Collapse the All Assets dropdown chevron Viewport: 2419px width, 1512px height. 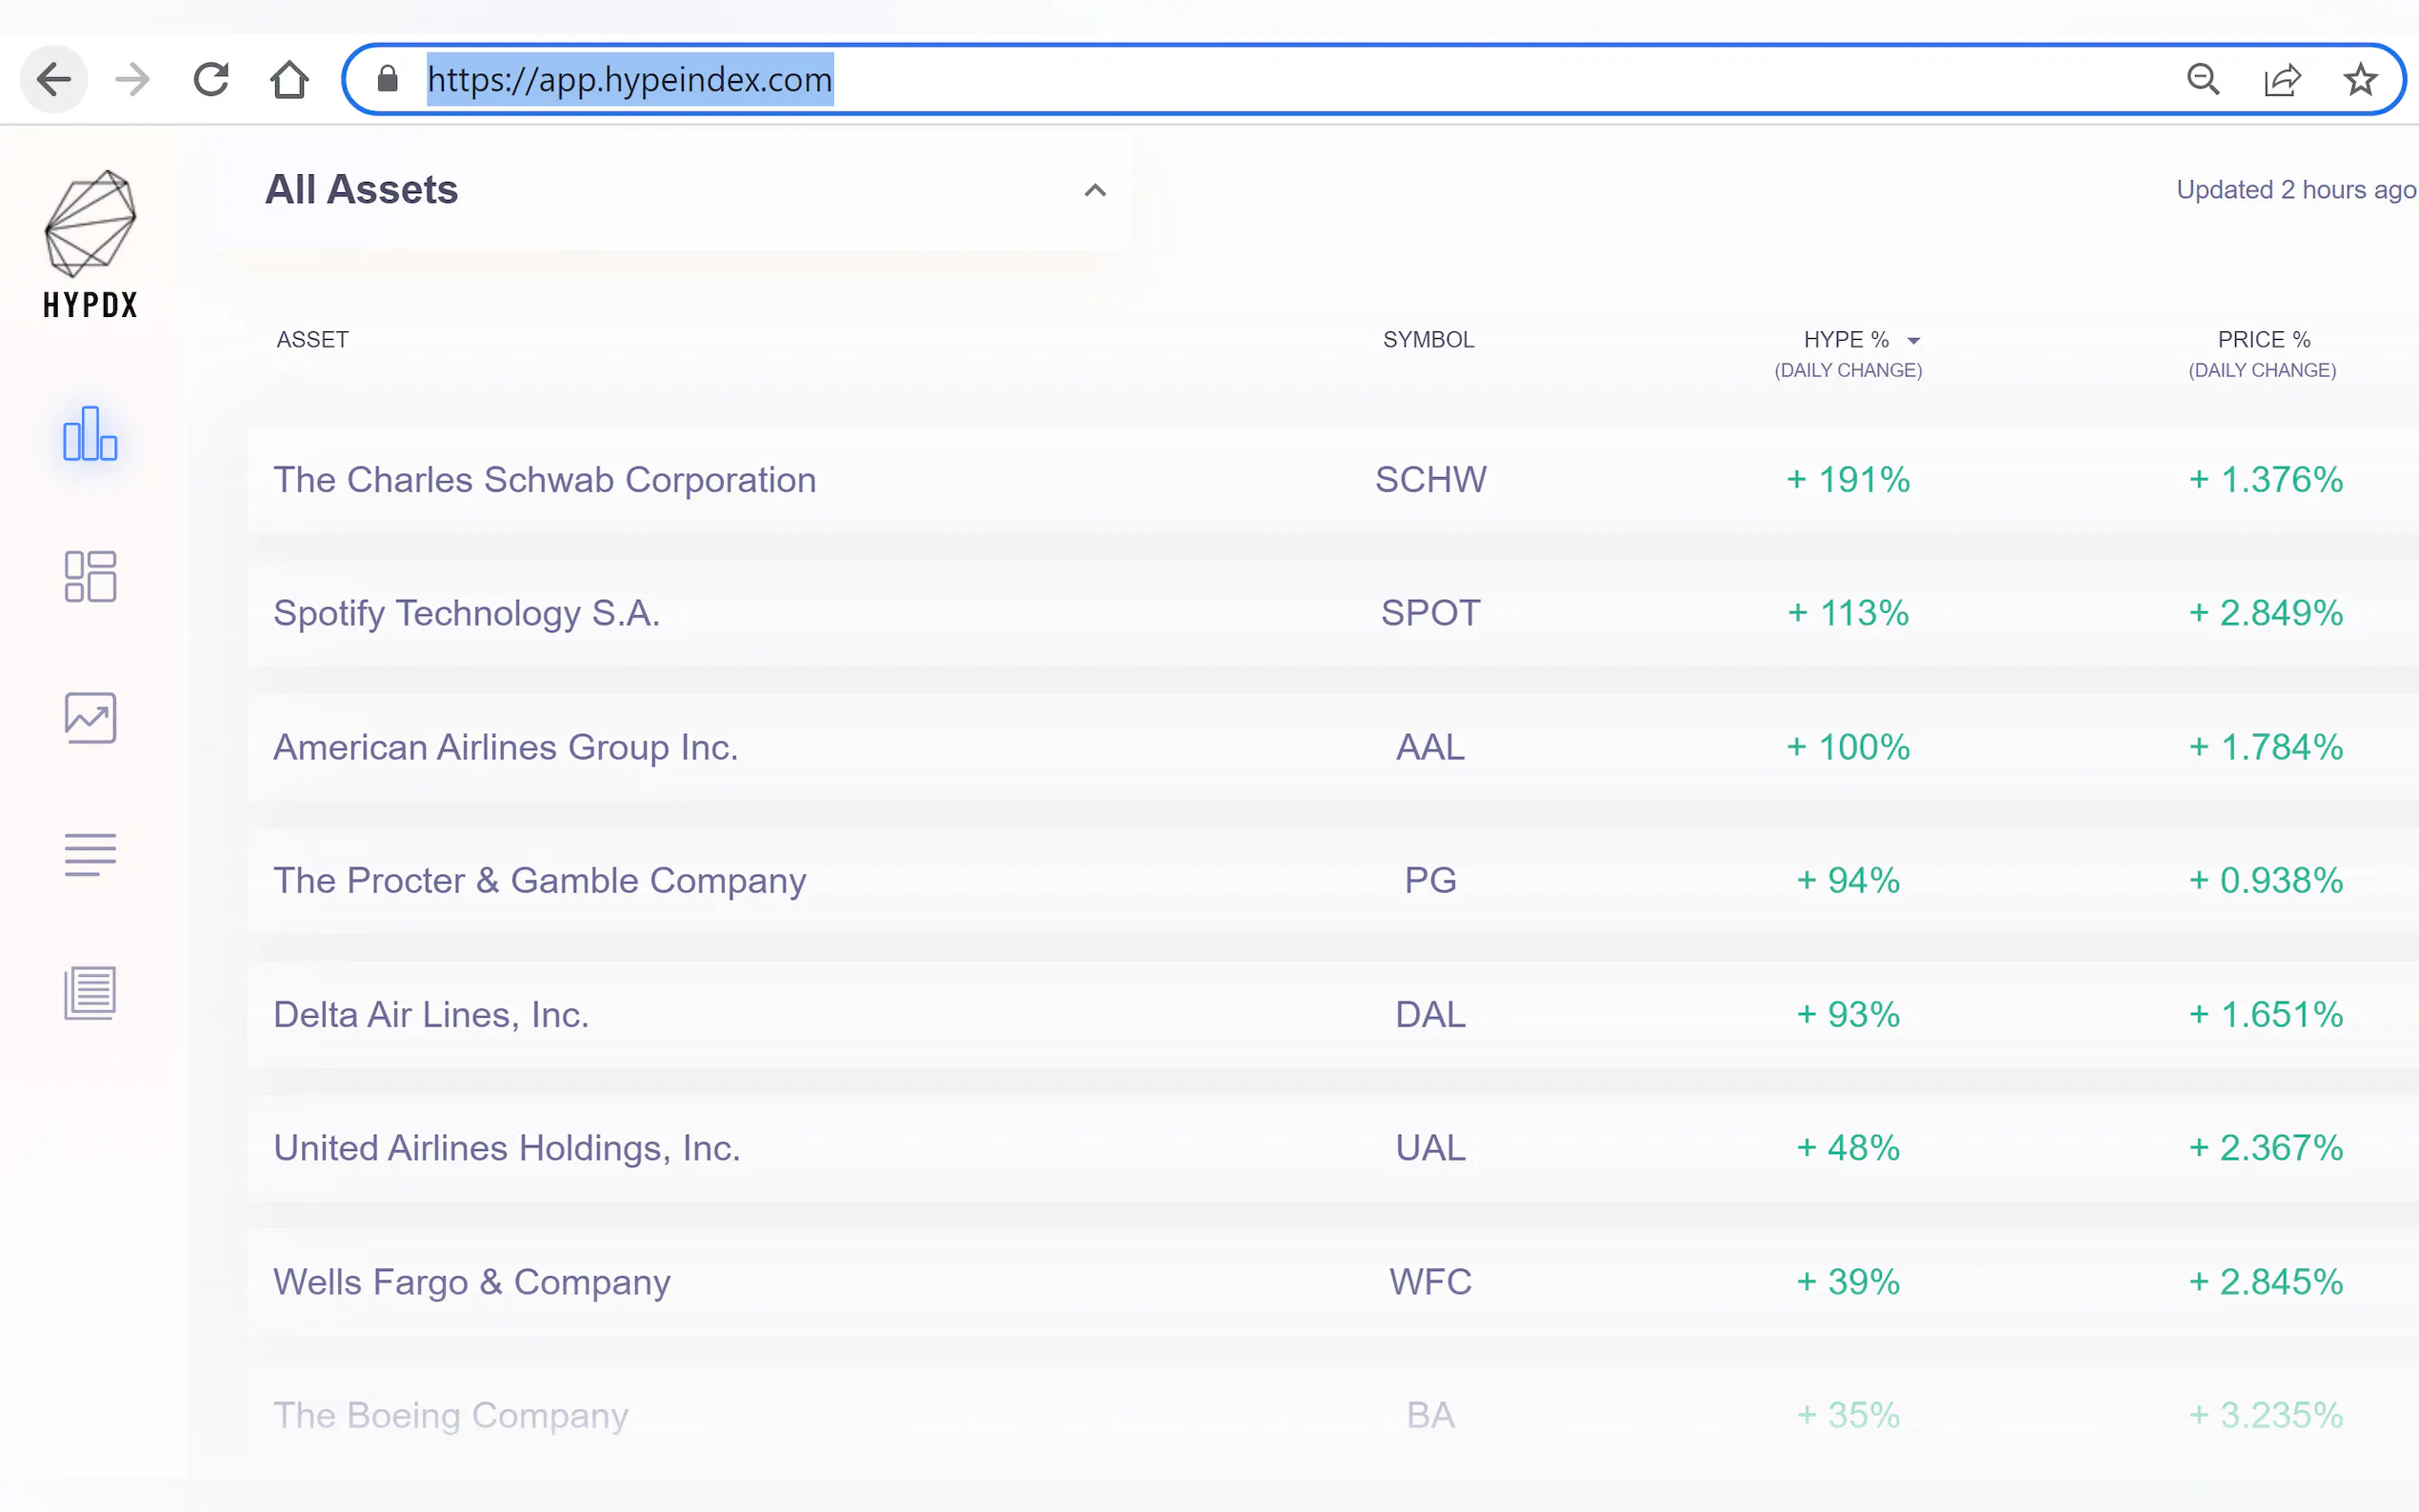coord(1095,190)
